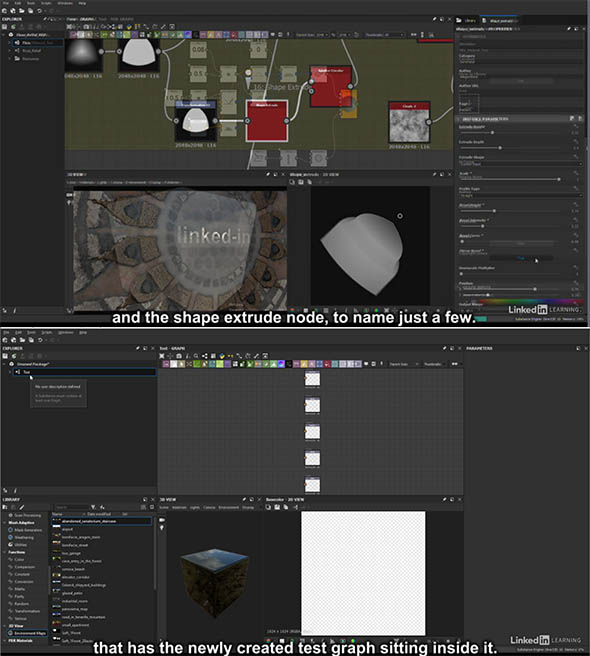Click Python script icon in Test graph toolbar
This screenshot has width=590, height=656.
point(222,356)
